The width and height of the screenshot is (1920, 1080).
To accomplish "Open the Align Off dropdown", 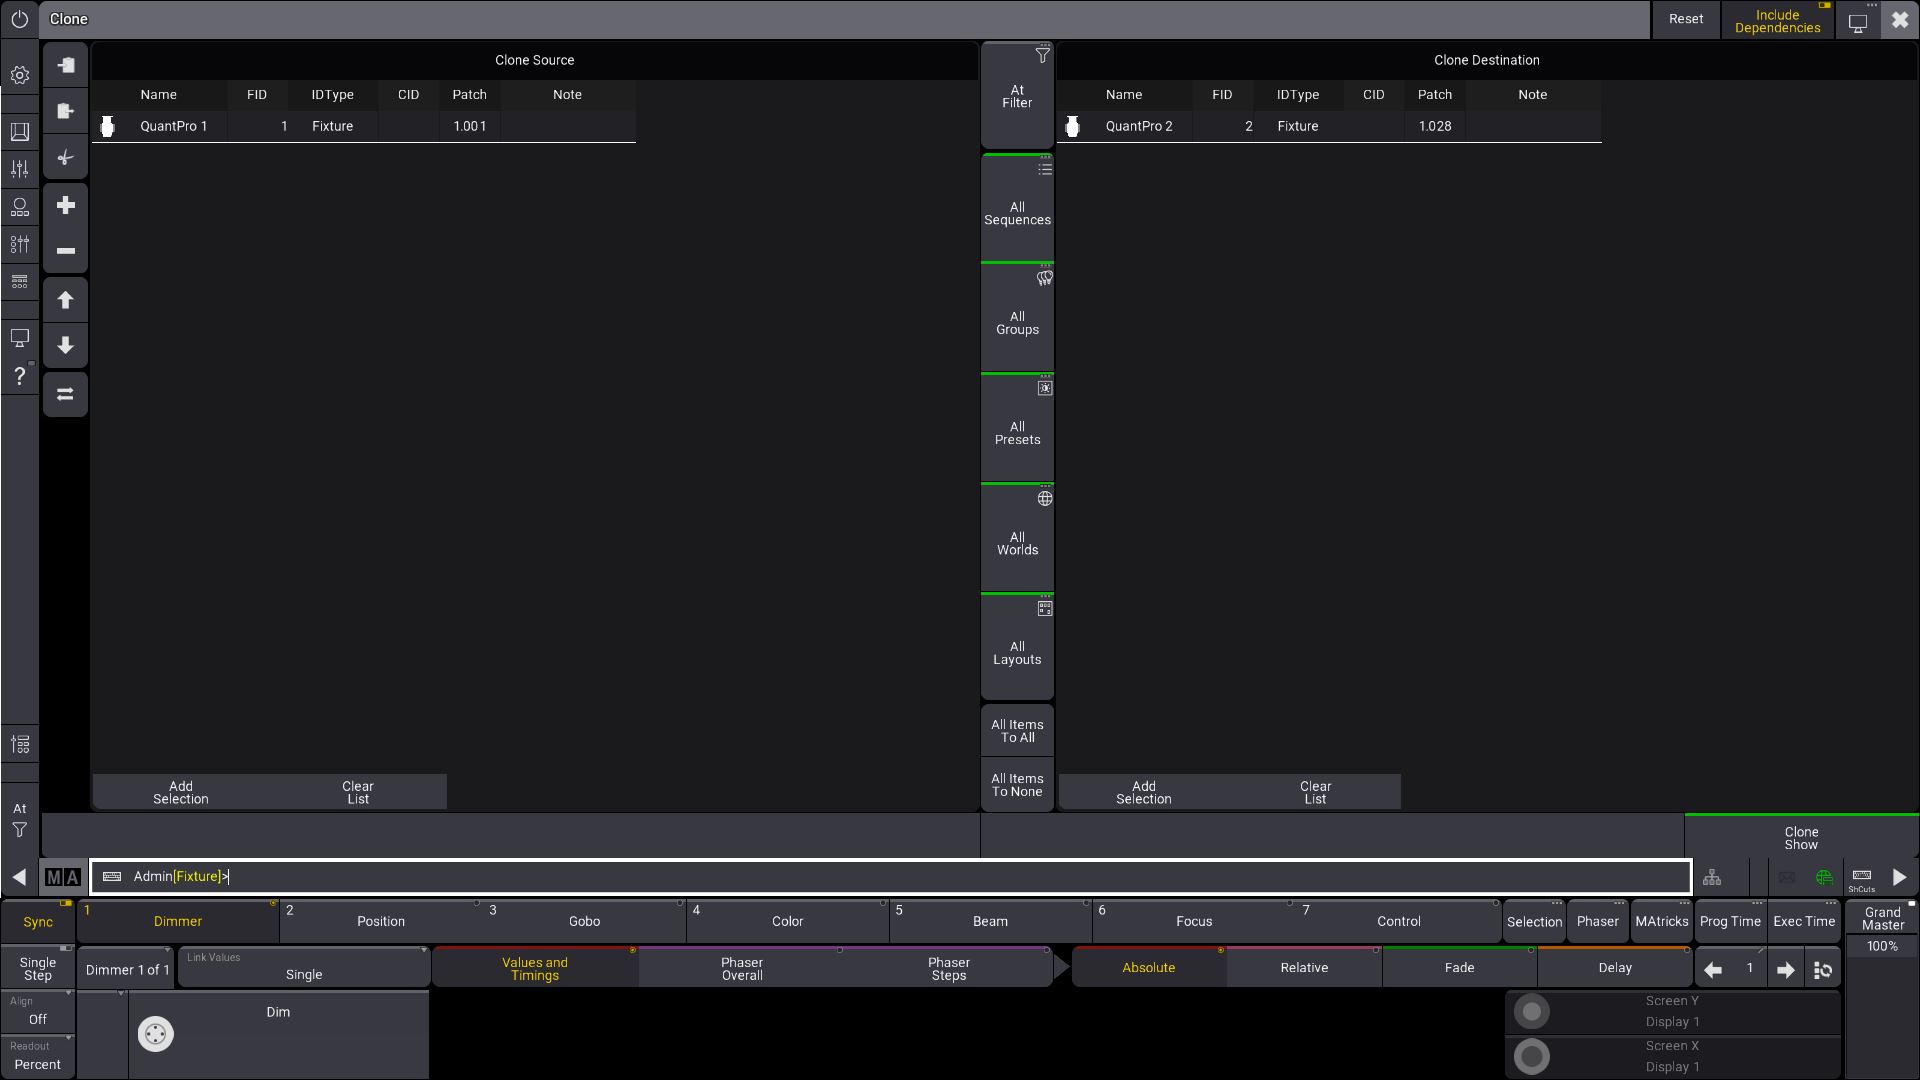I will pyautogui.click(x=38, y=1012).
